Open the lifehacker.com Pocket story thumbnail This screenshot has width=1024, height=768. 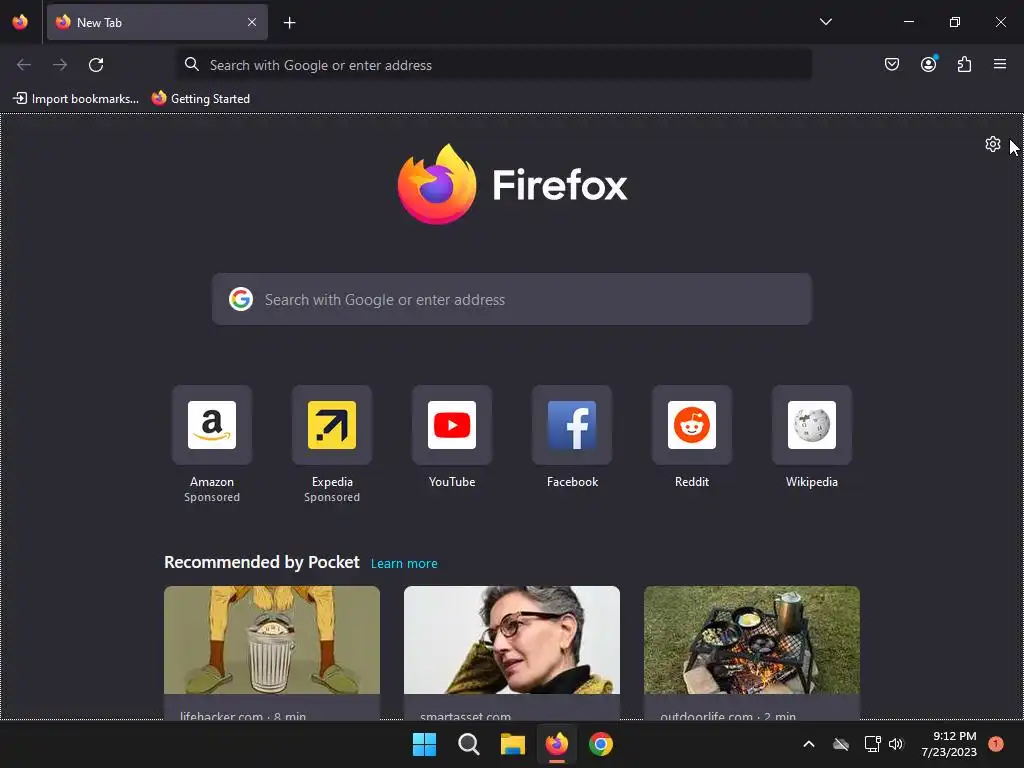pos(272,640)
